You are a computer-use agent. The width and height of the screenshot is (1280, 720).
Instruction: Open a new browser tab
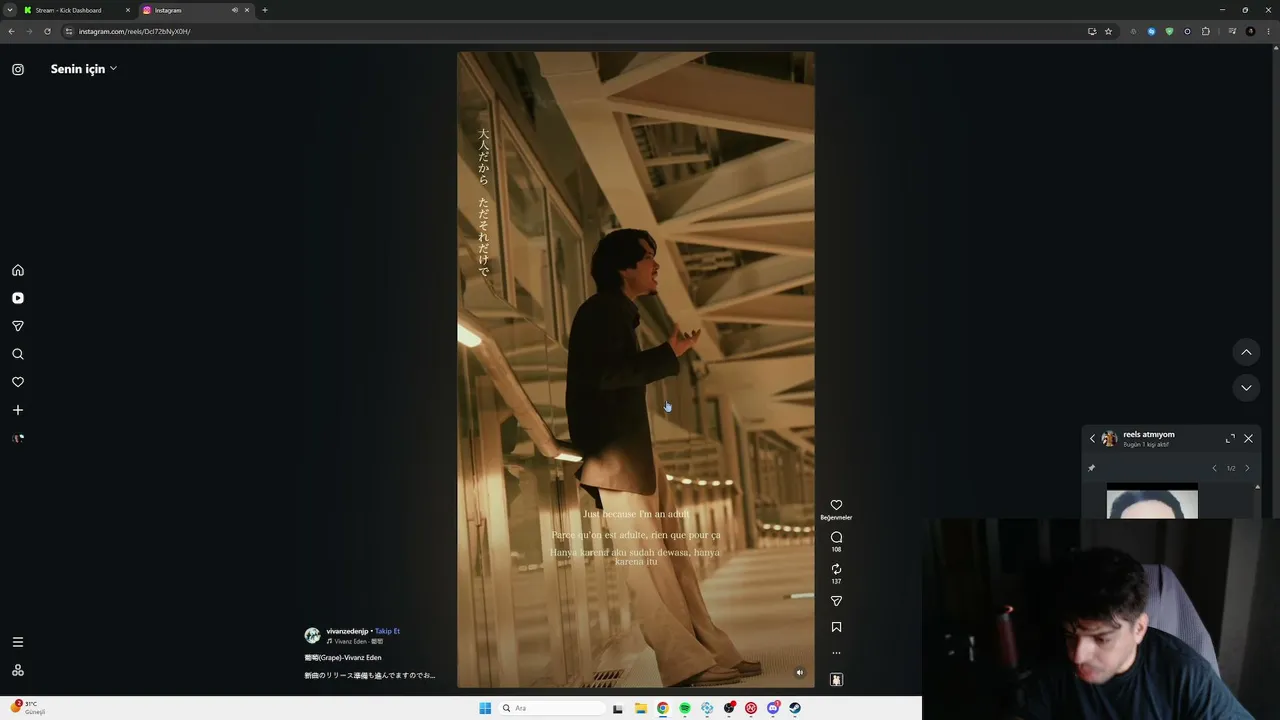pos(265,10)
